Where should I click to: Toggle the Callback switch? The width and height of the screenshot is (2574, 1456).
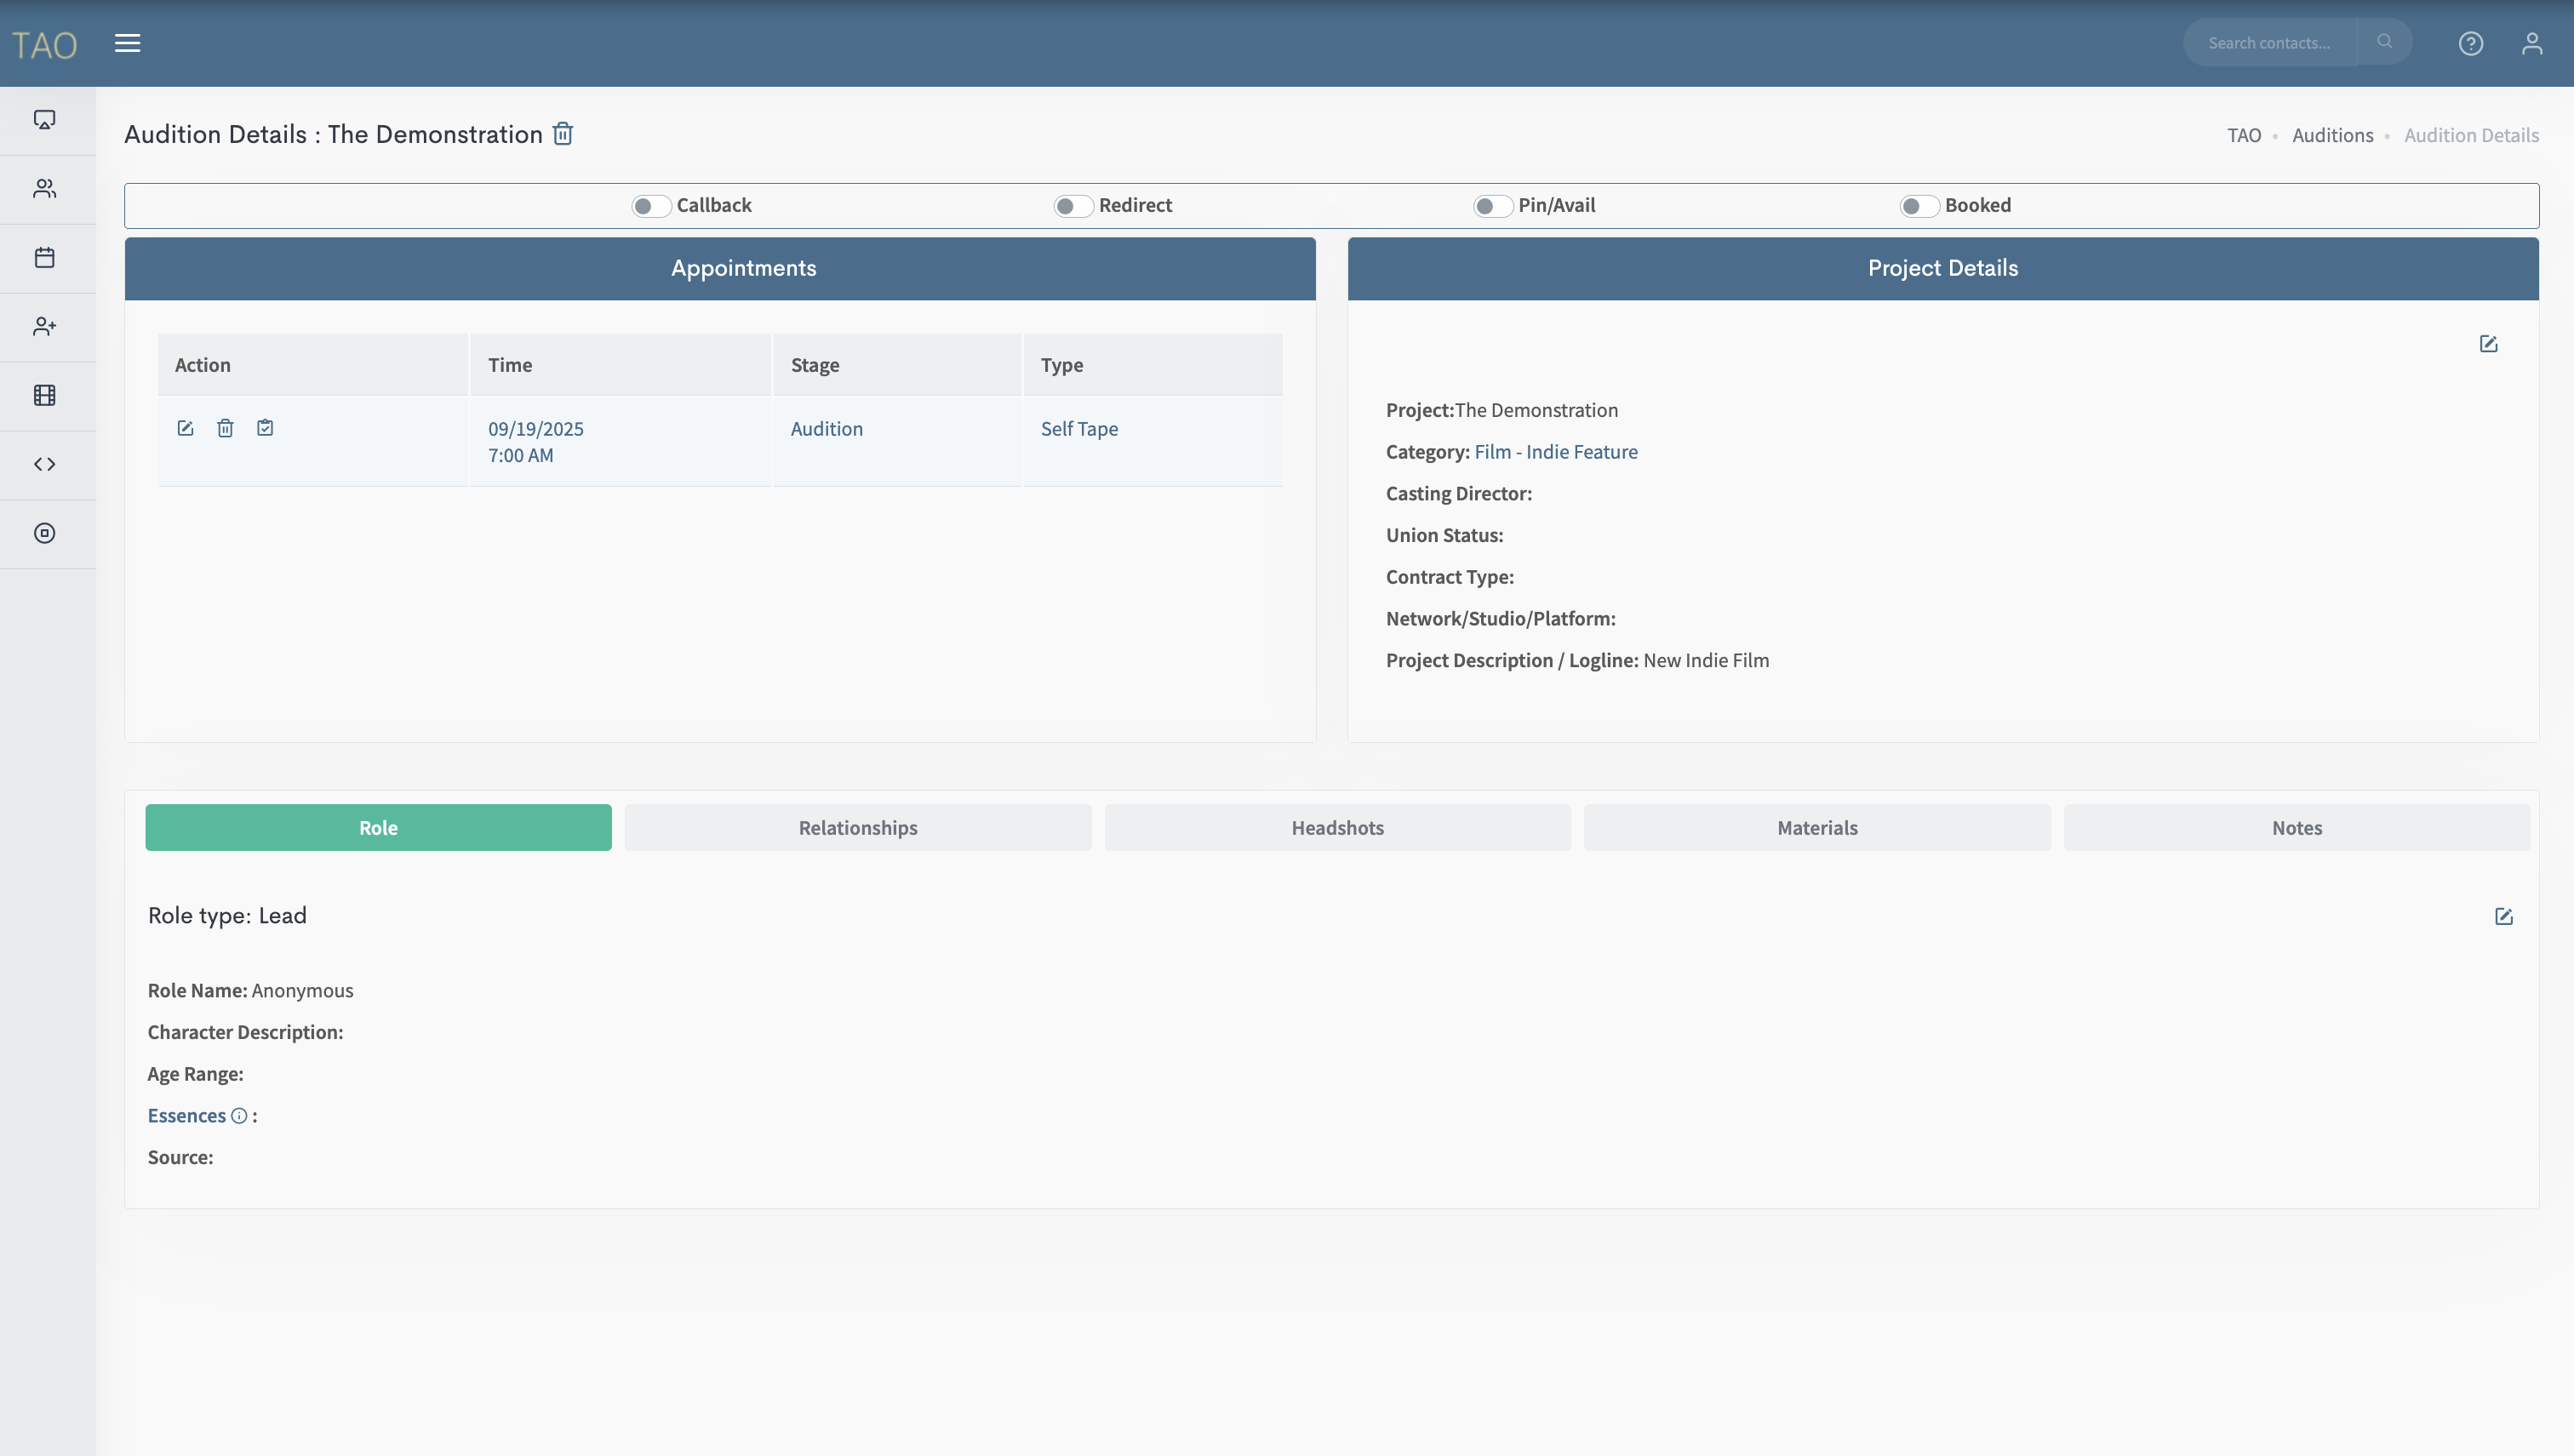(650, 206)
